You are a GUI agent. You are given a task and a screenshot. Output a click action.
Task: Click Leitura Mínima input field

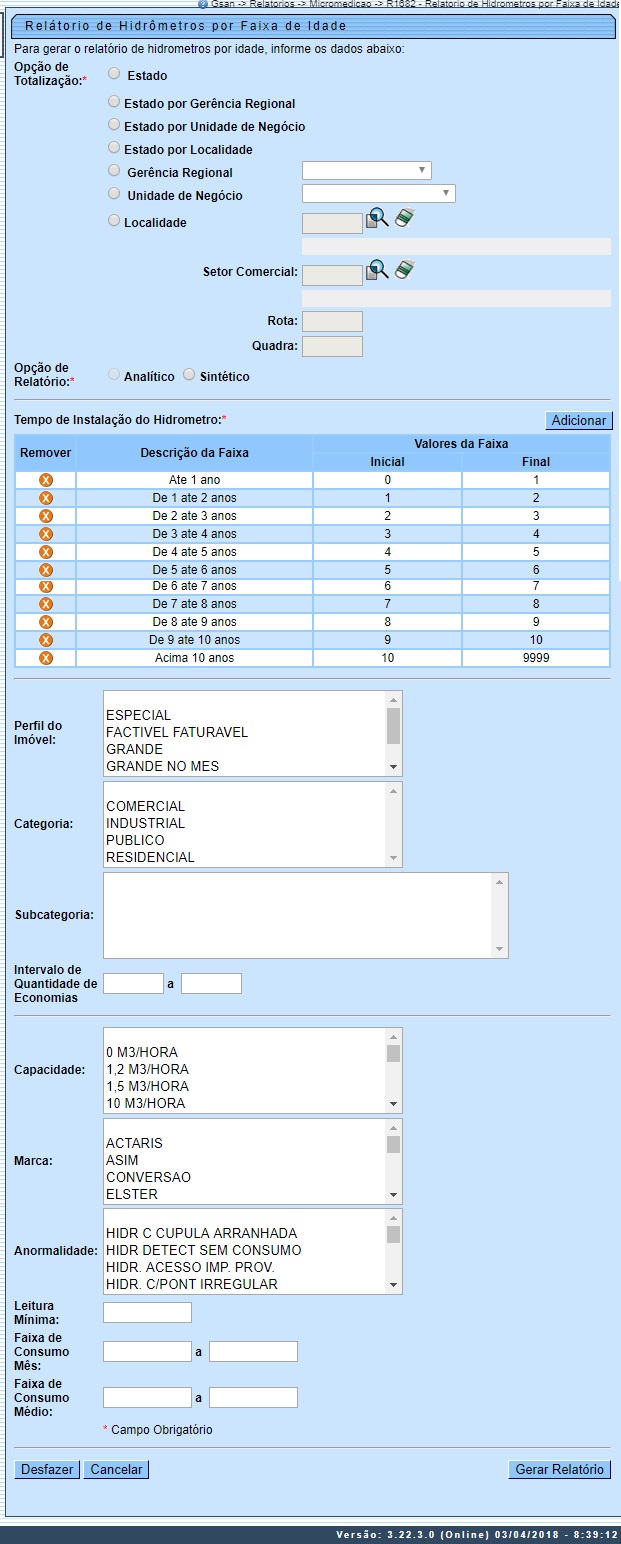147,1312
